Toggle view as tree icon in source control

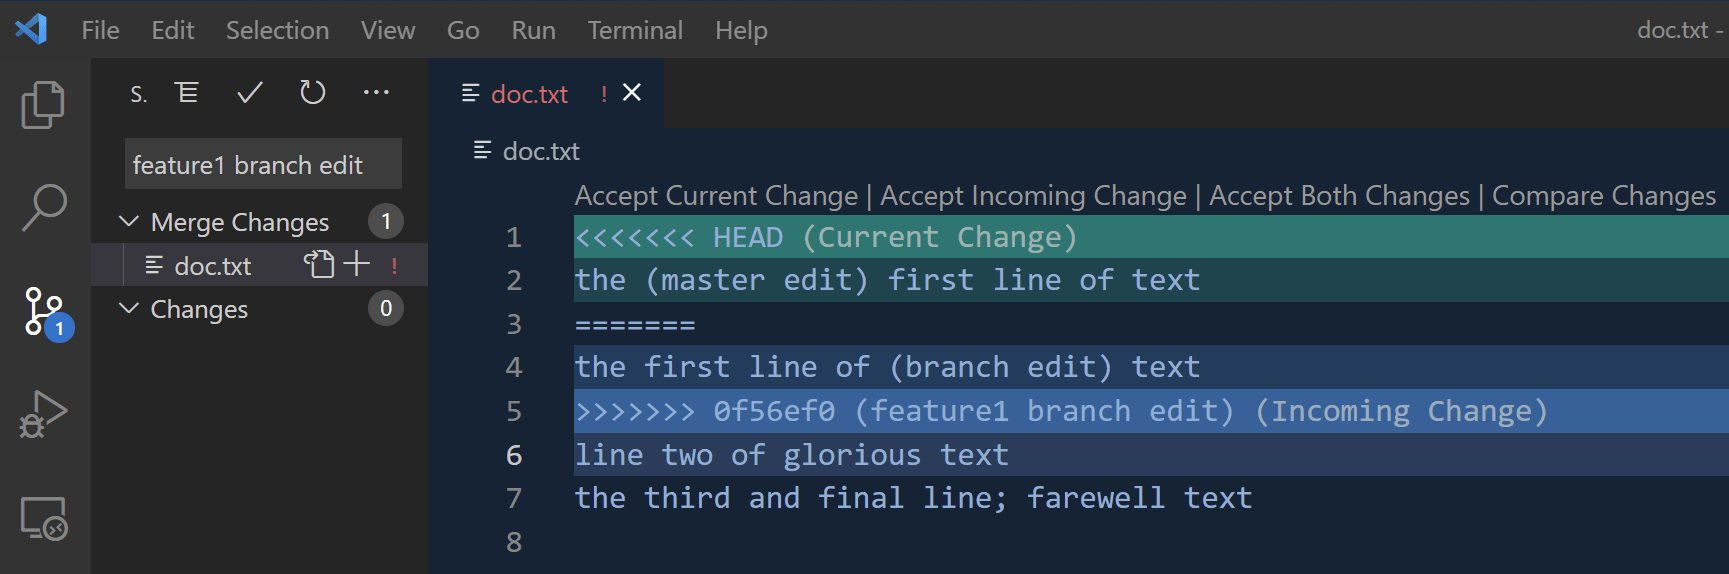tap(187, 93)
